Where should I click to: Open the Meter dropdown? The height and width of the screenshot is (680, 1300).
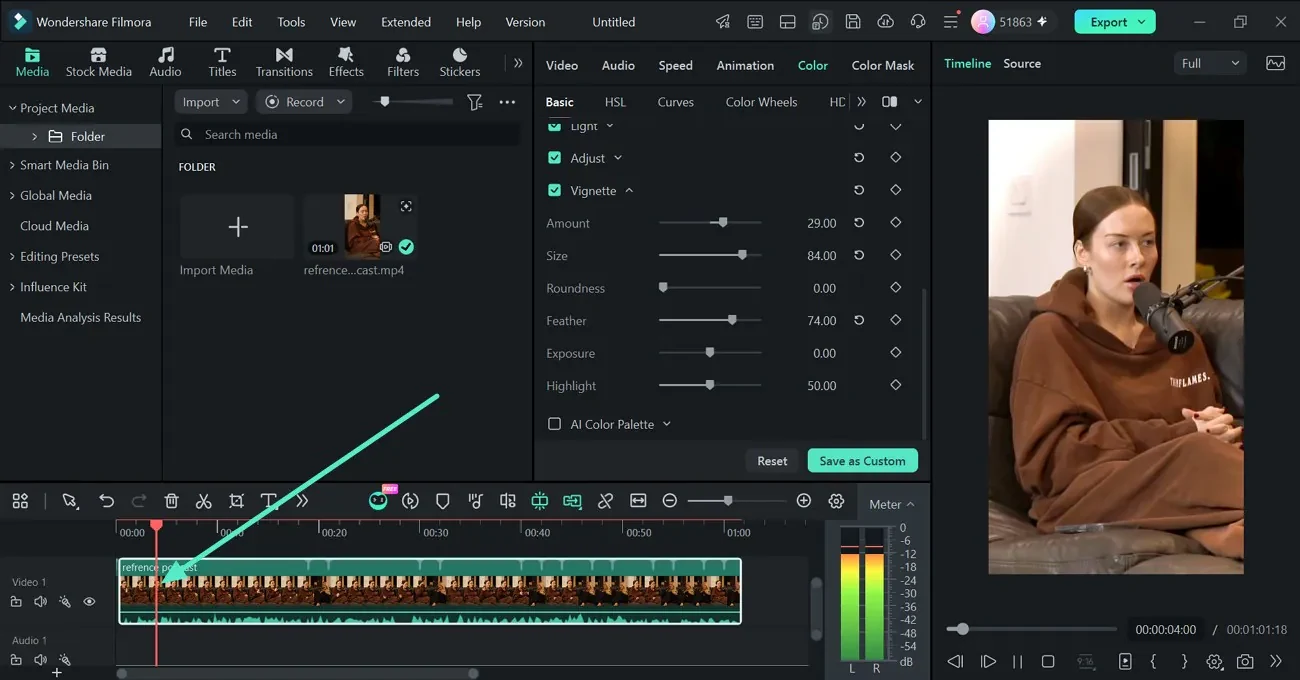point(891,504)
